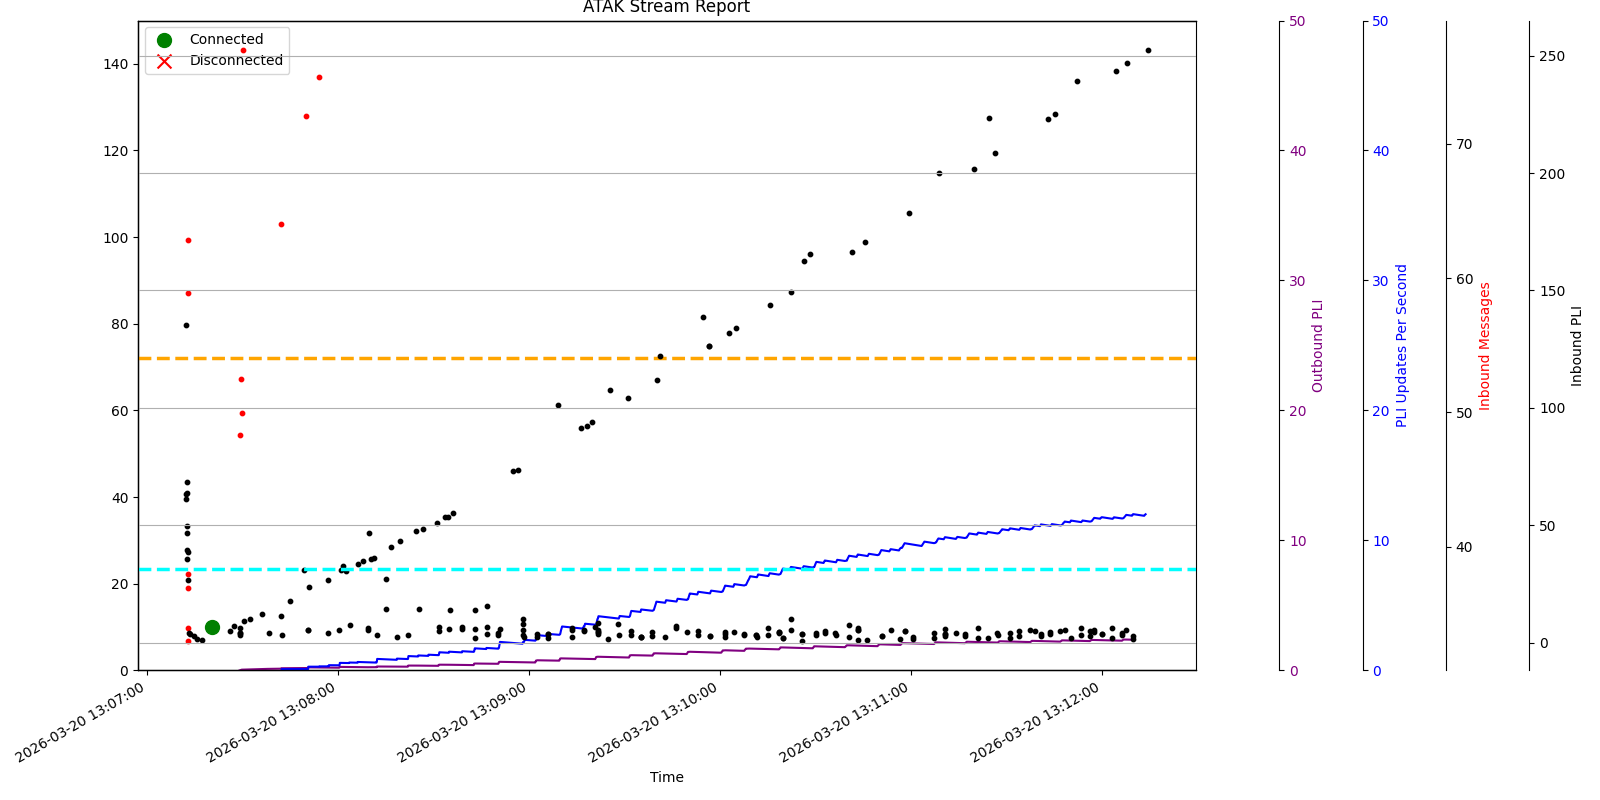Click the green Connected legend marker
This screenshot has height=800, width=1600.
(x=165, y=40)
